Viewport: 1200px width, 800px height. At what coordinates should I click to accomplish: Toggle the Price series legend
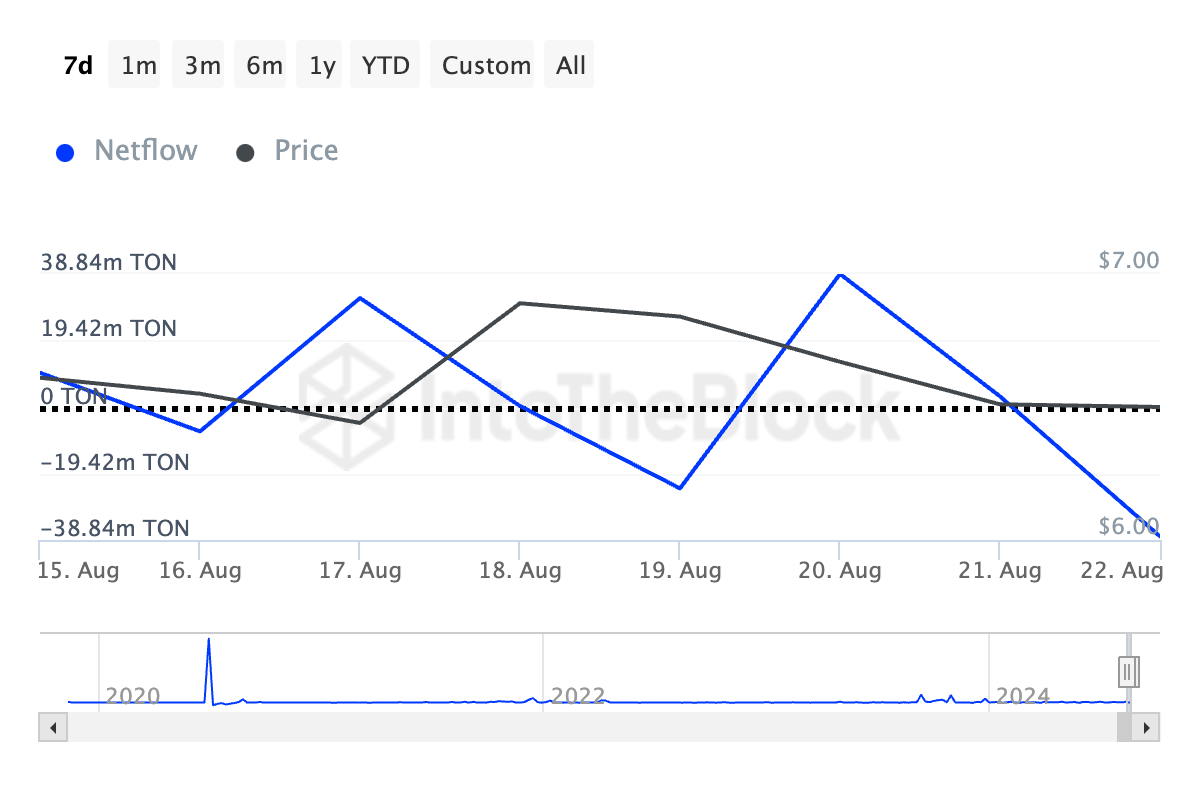[x=306, y=151]
